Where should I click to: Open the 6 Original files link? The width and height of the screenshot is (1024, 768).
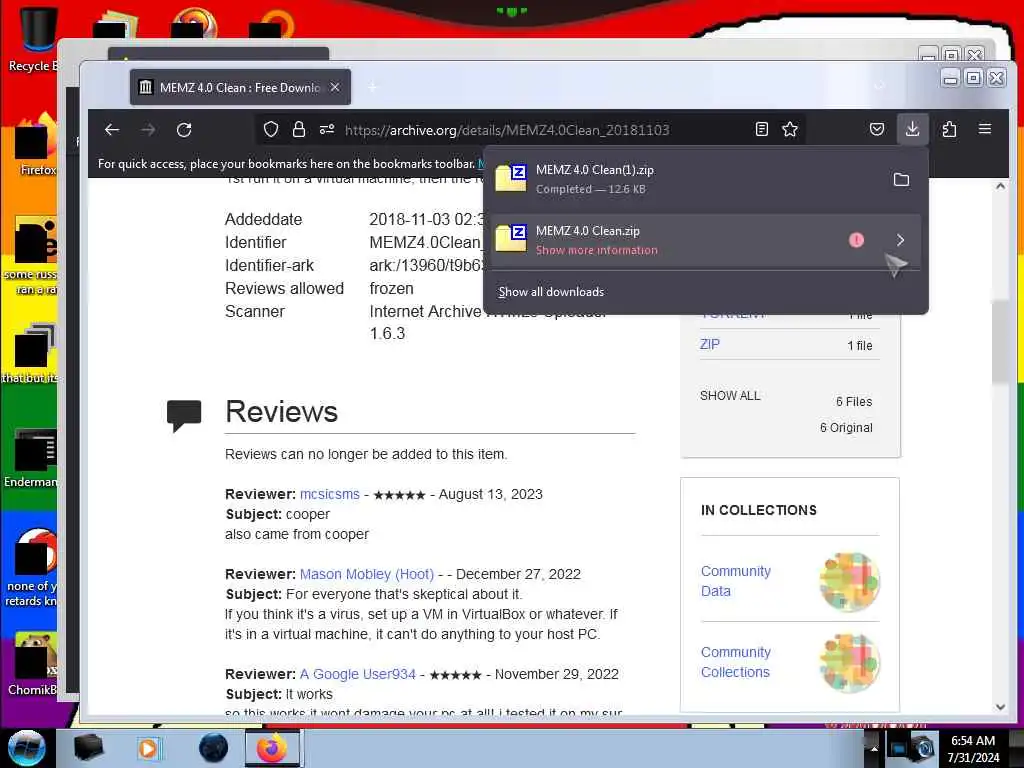pos(846,428)
